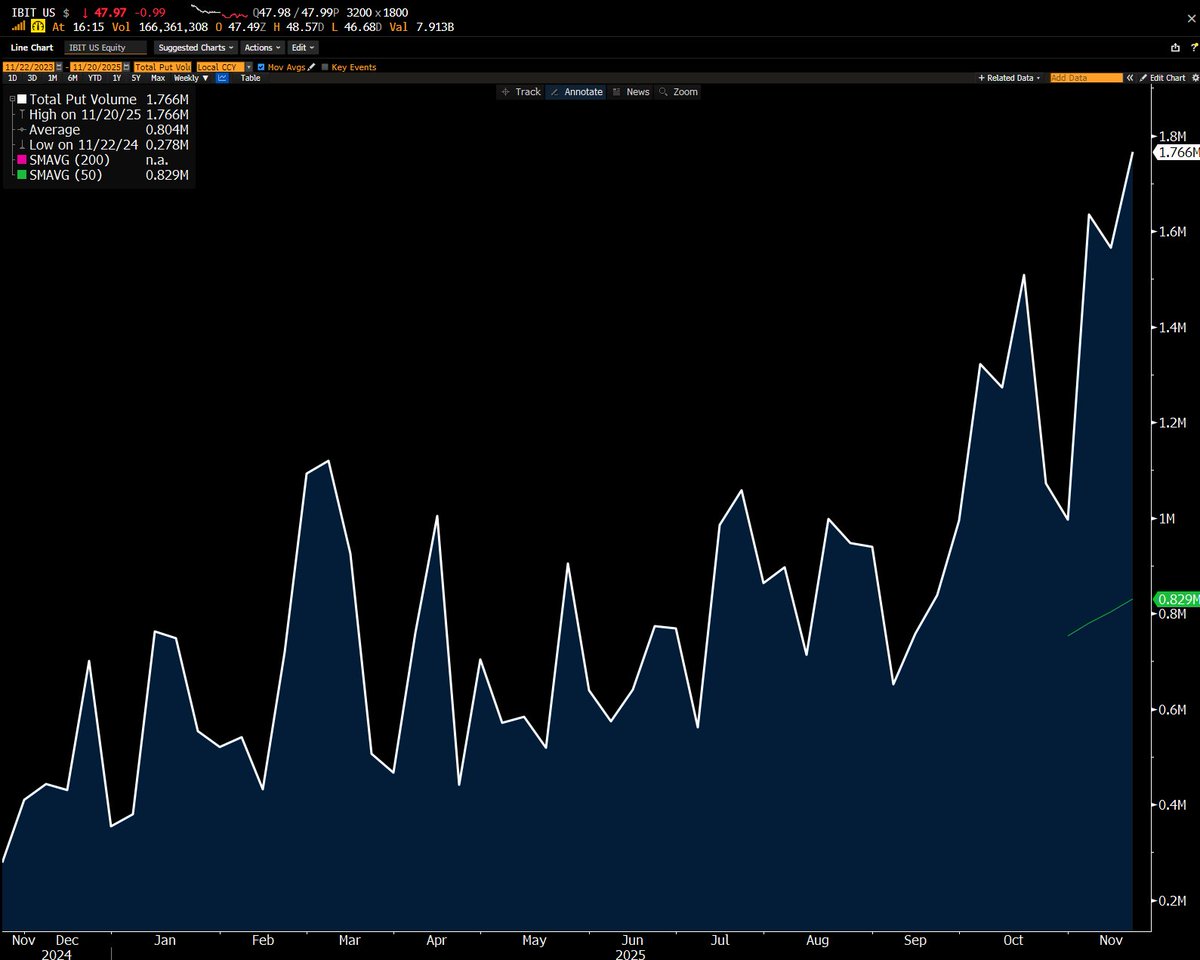
Task: Click the Add Data button
Action: tap(1085, 77)
